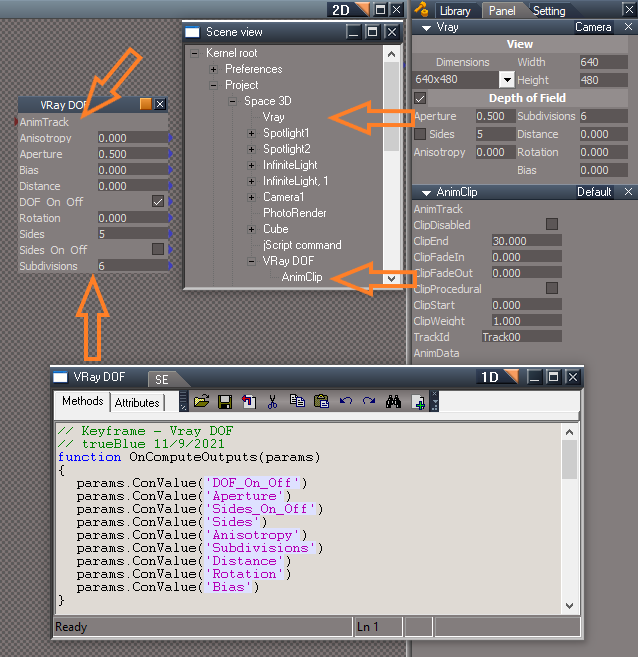
Task: Click the 2D view orange corner icon
Action: pyautogui.click(x=362, y=9)
